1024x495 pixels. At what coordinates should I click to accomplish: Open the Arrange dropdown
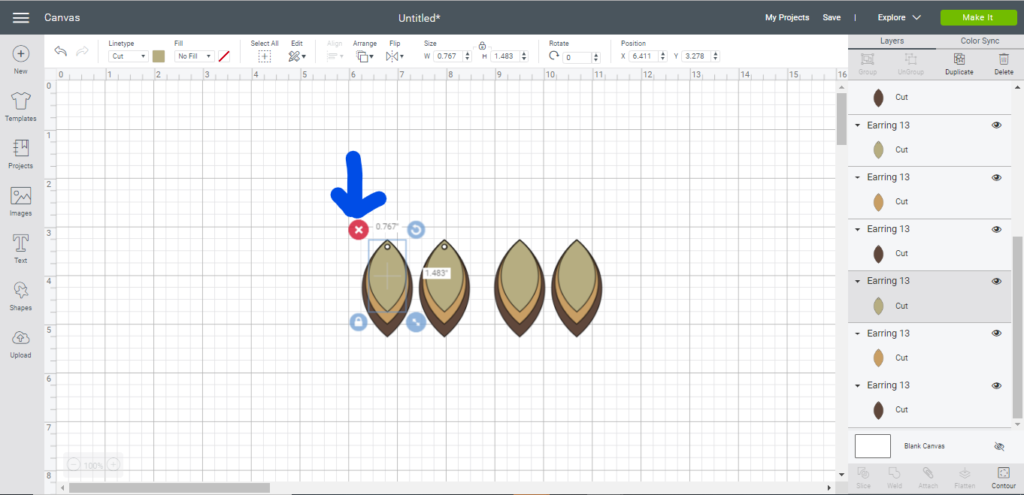point(364,57)
